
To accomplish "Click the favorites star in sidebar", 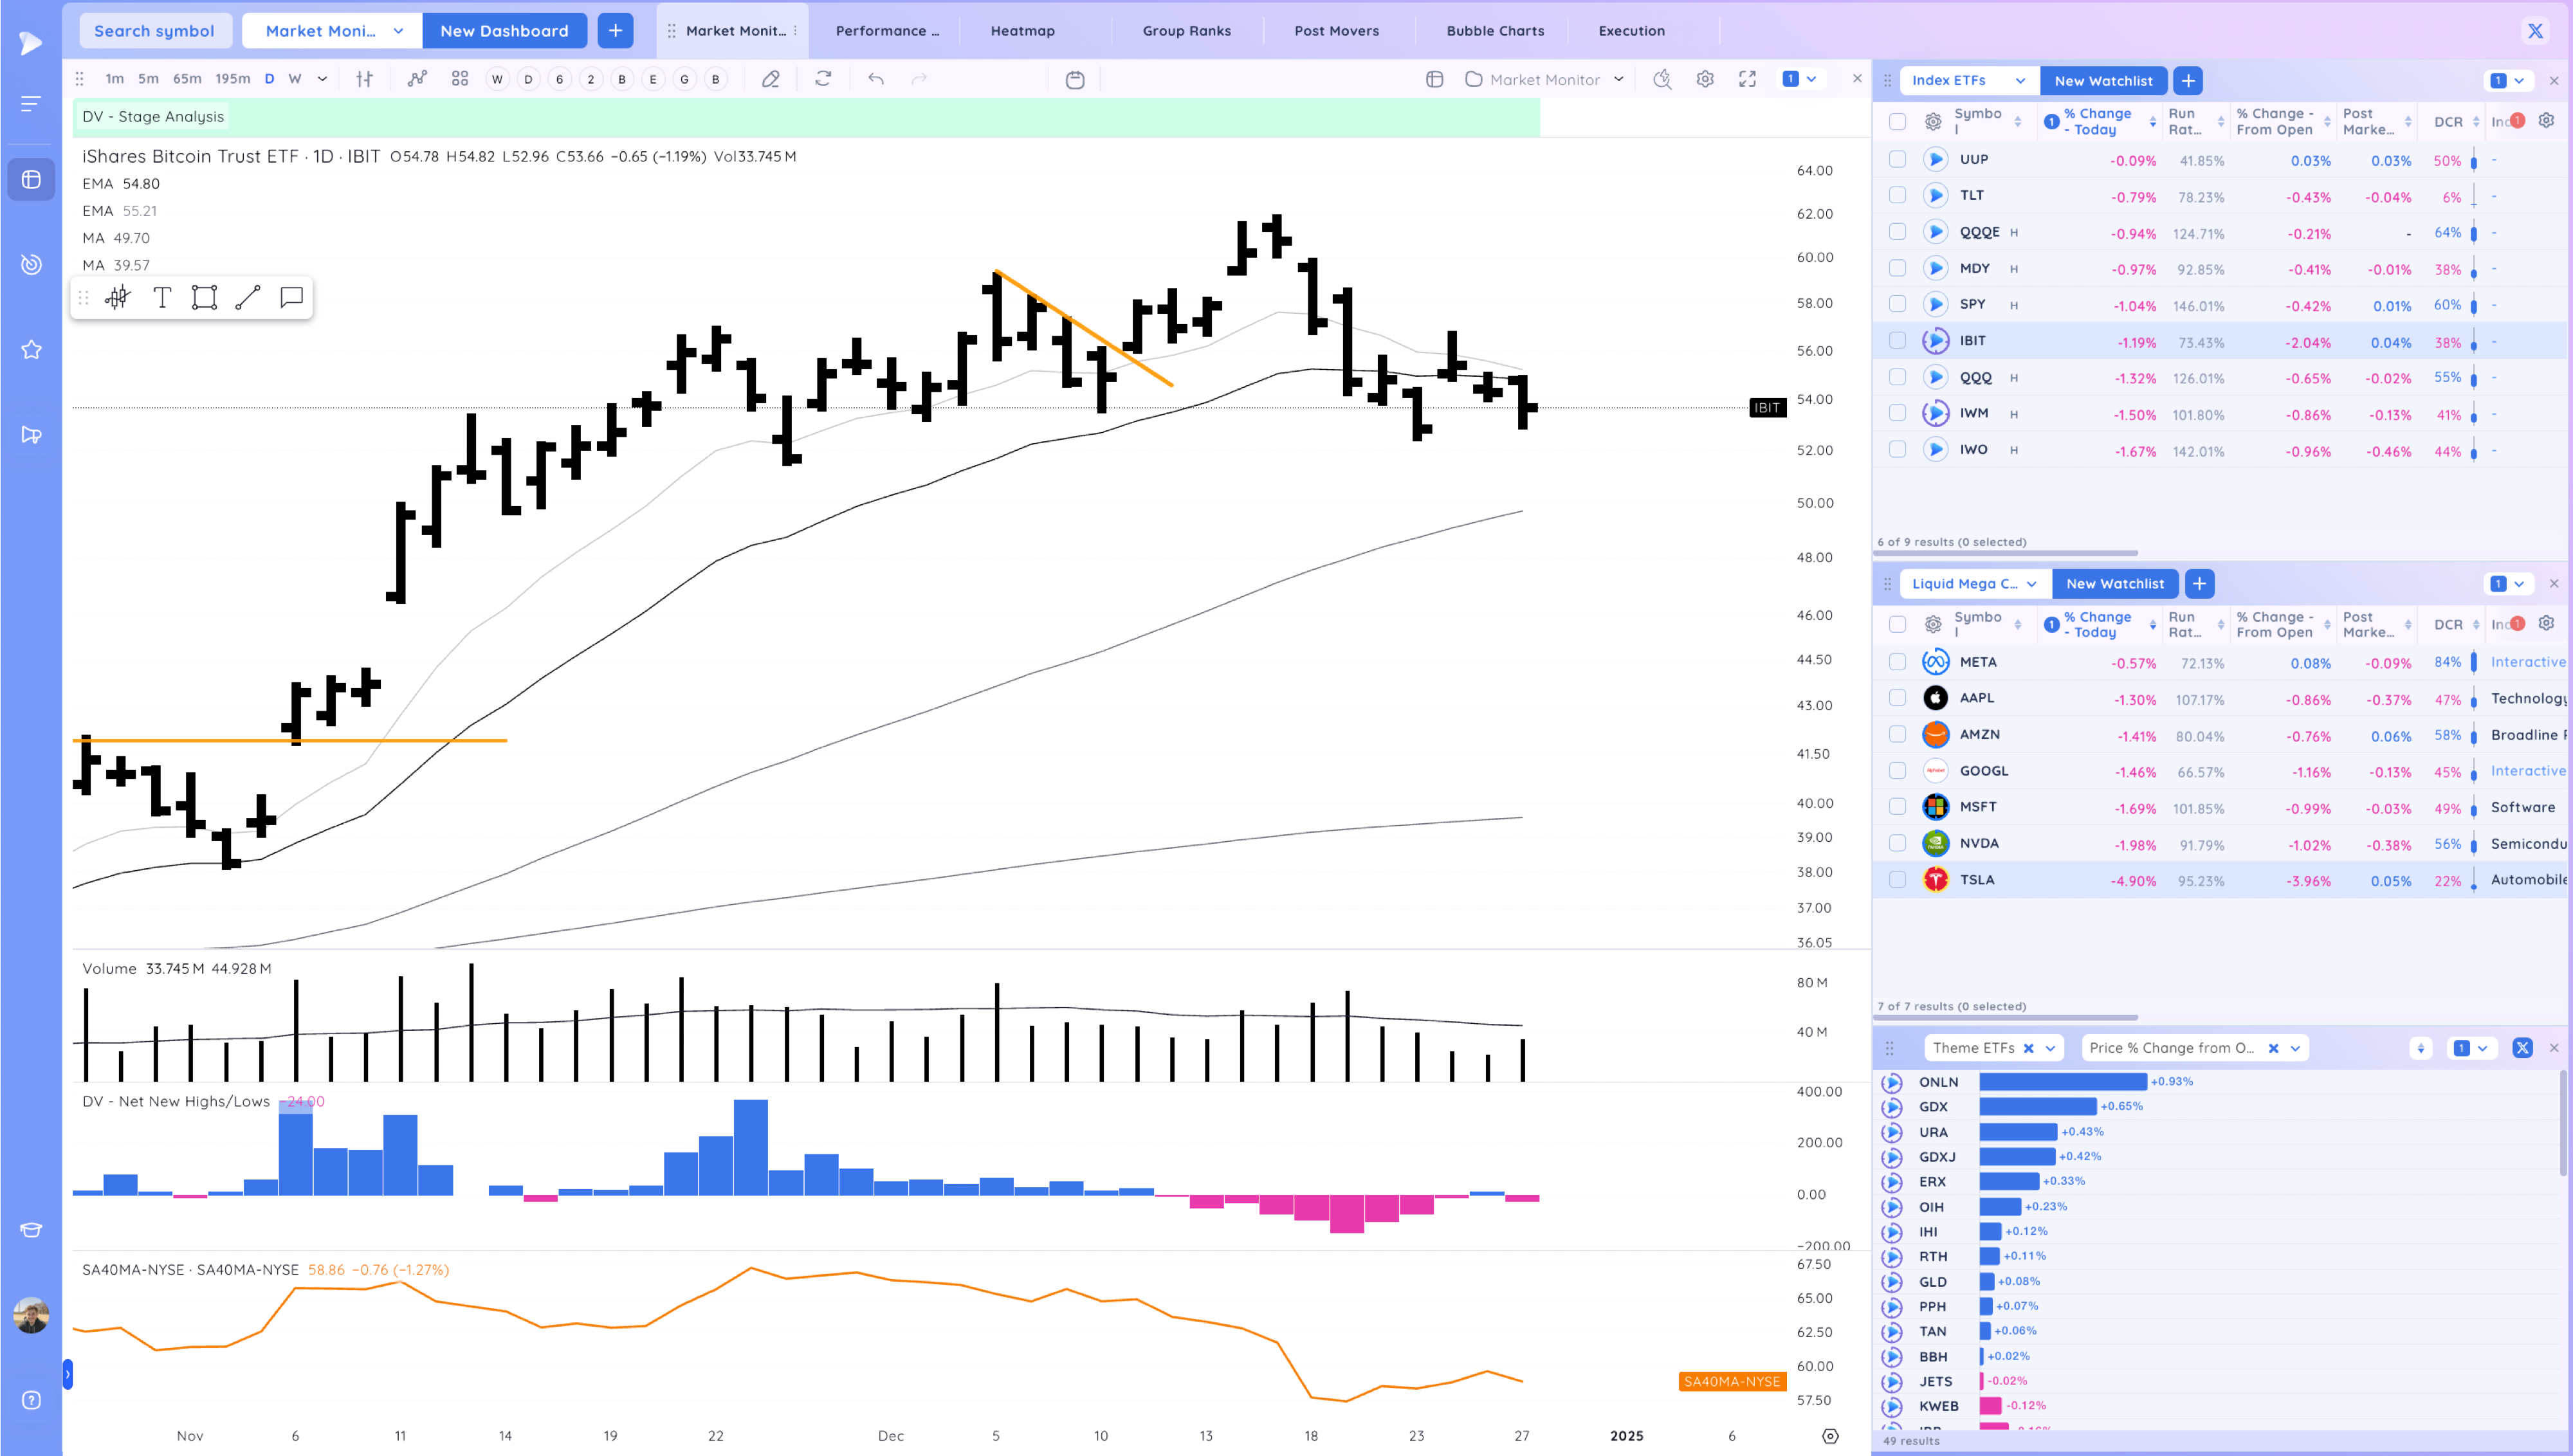I will 31,350.
